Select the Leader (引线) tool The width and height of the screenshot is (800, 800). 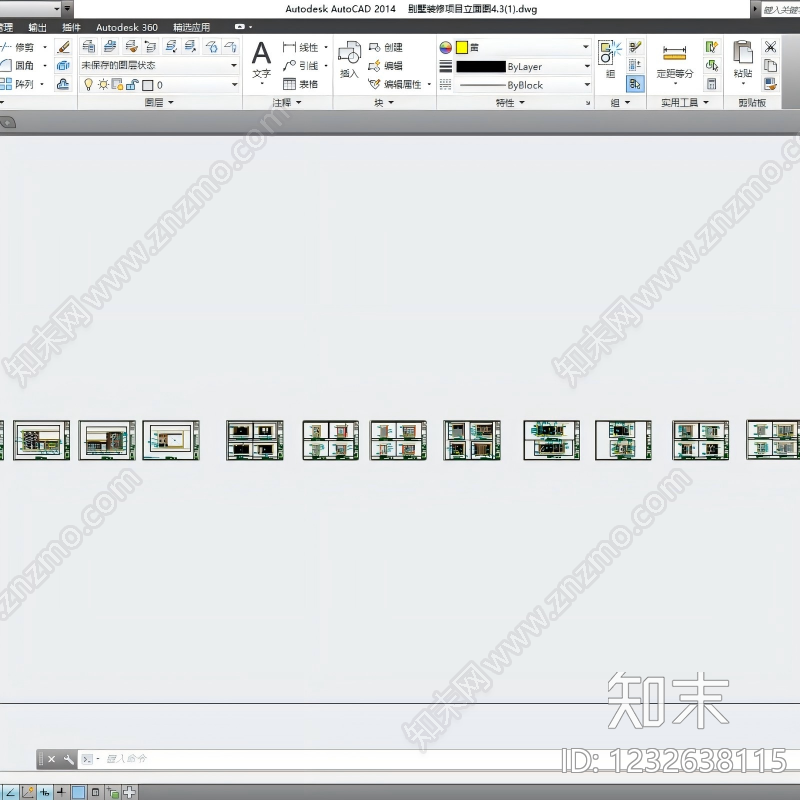coord(301,65)
